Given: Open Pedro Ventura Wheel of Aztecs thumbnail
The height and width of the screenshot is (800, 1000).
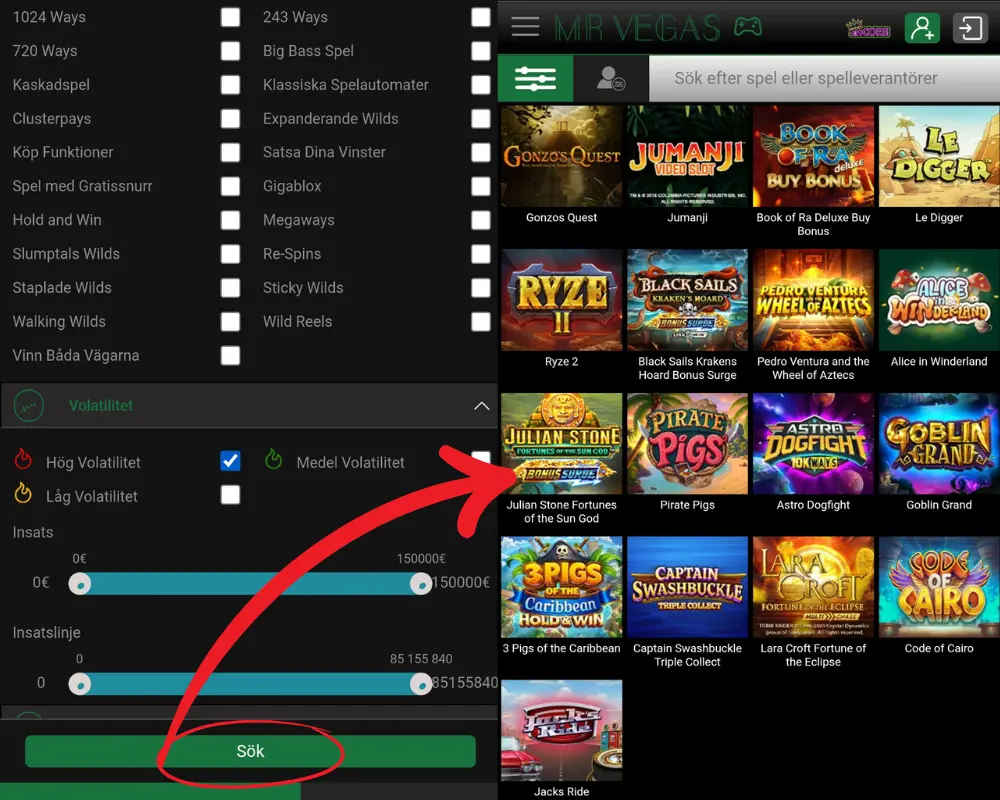Looking at the screenshot, I should [x=813, y=300].
